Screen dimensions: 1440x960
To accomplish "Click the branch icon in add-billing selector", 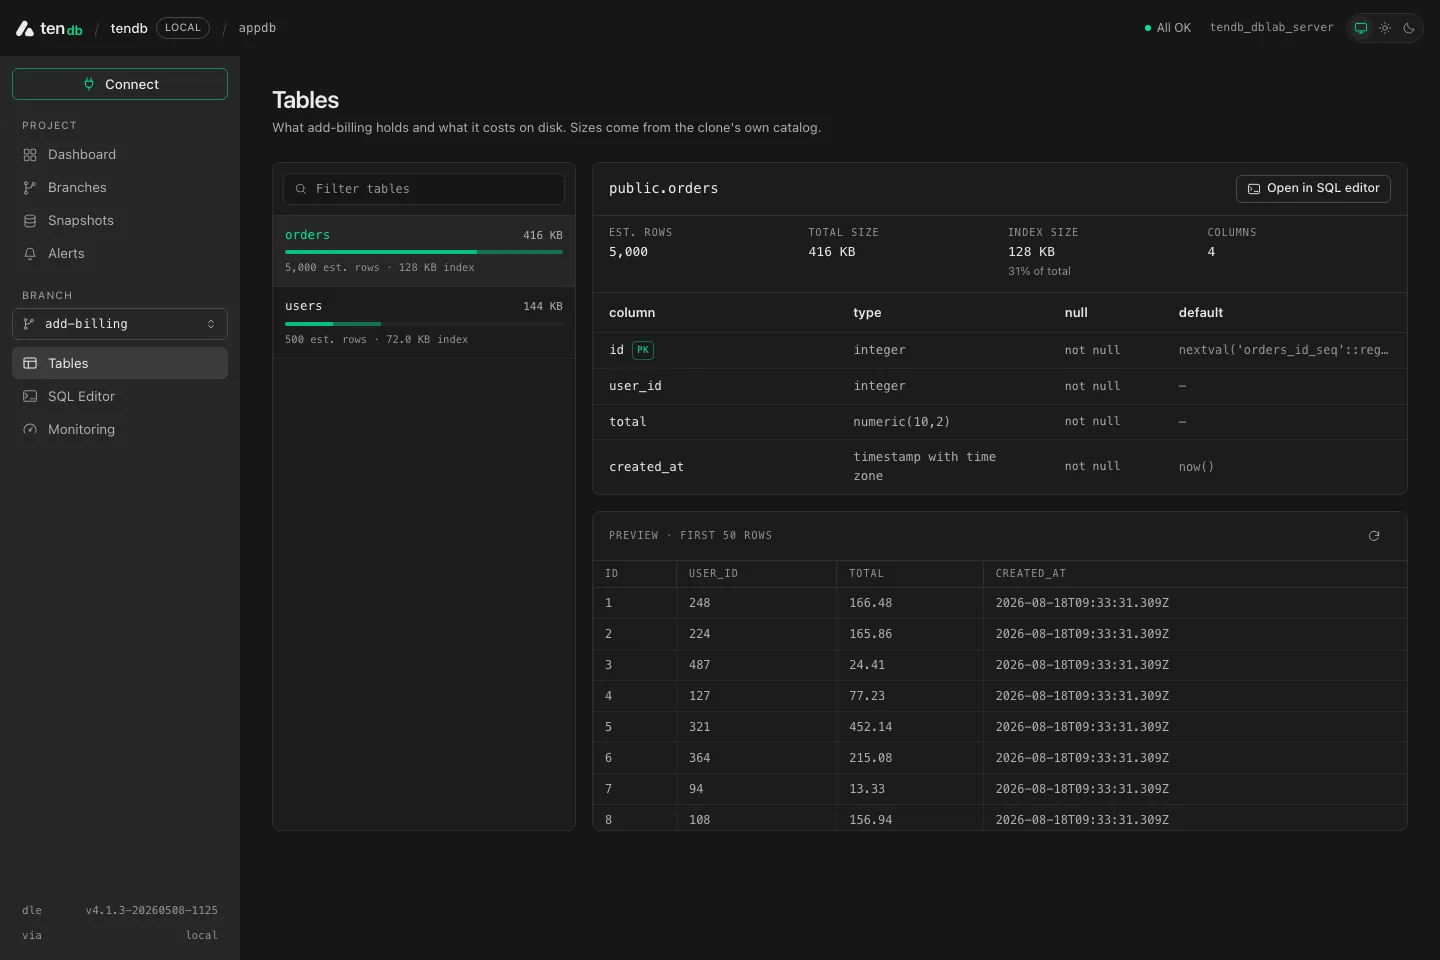I will pos(29,324).
